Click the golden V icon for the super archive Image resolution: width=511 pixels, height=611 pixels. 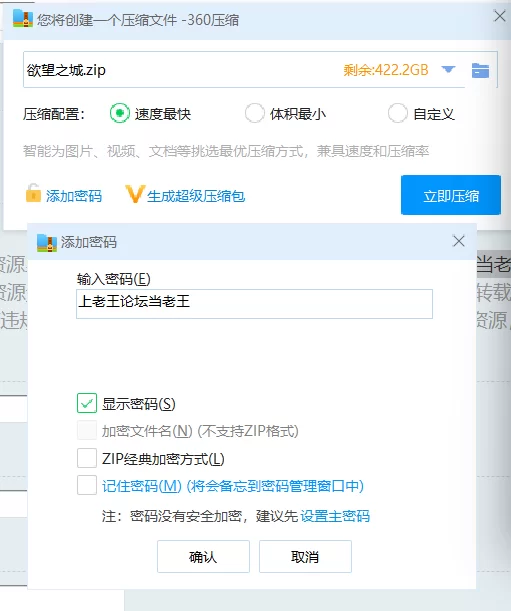point(135,194)
